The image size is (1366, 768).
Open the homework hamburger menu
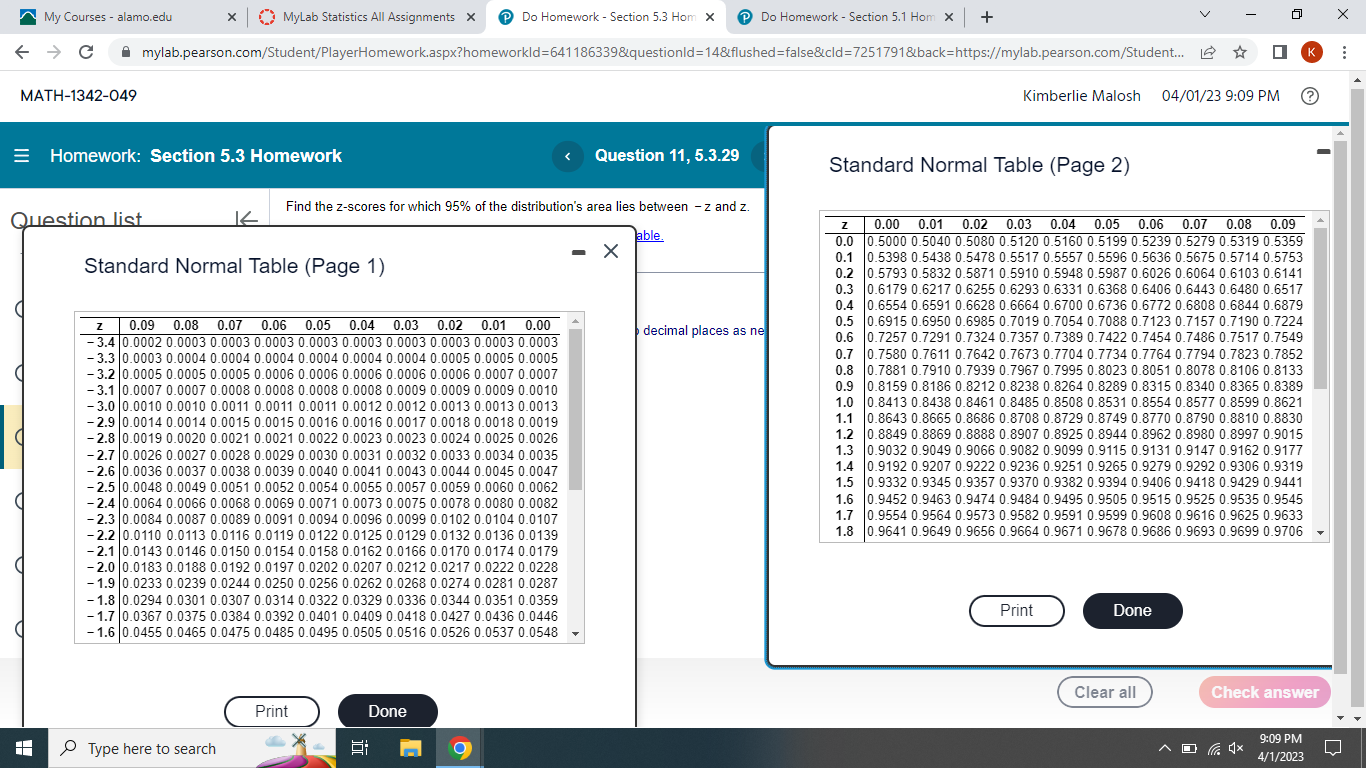[21, 156]
